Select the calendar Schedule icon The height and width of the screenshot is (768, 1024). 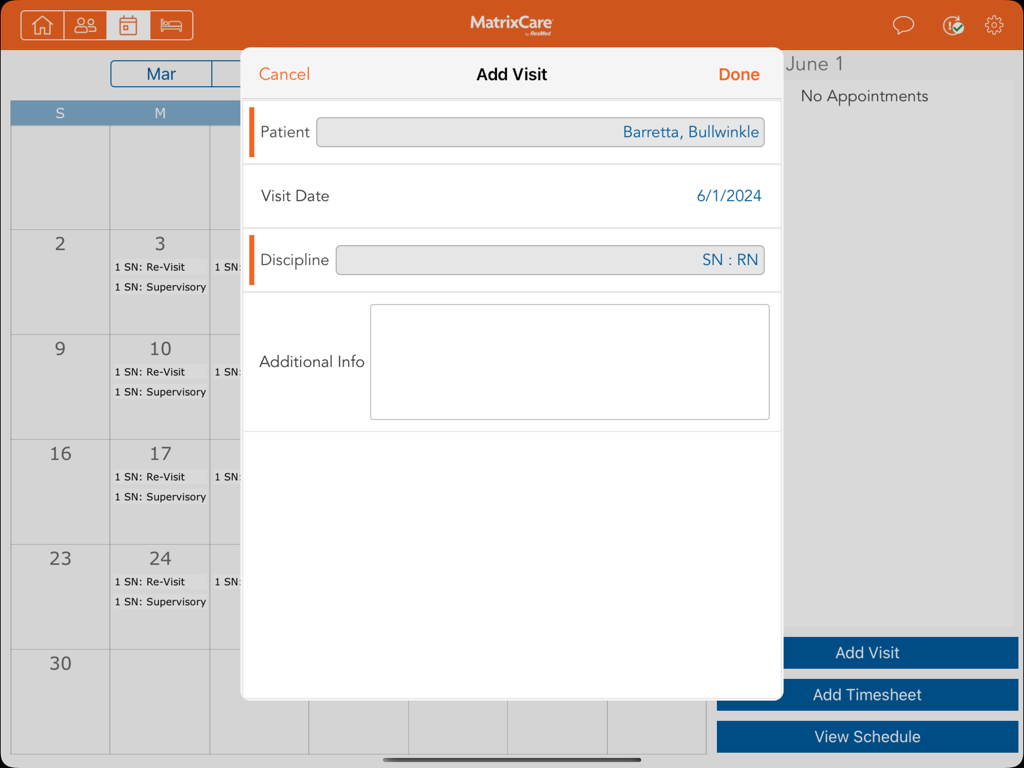[x=127, y=25]
